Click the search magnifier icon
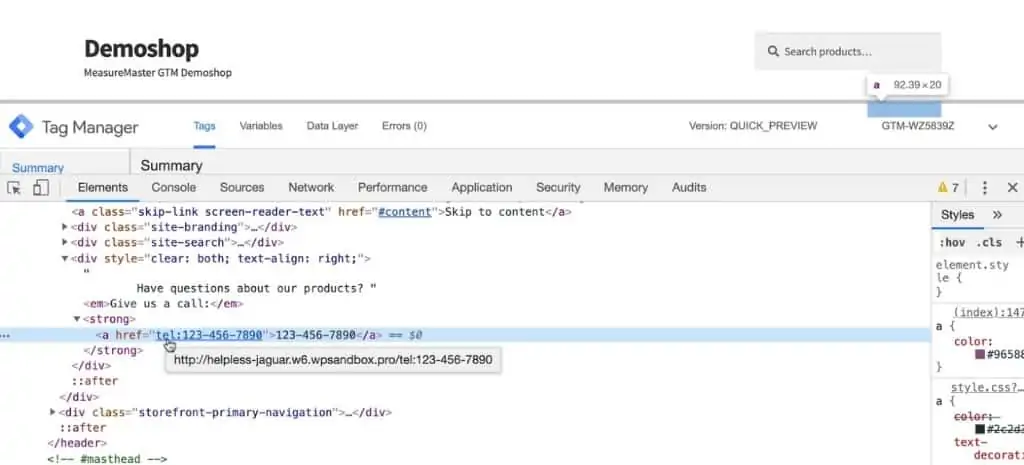Viewport: 1024px width, 465px height. coord(773,52)
